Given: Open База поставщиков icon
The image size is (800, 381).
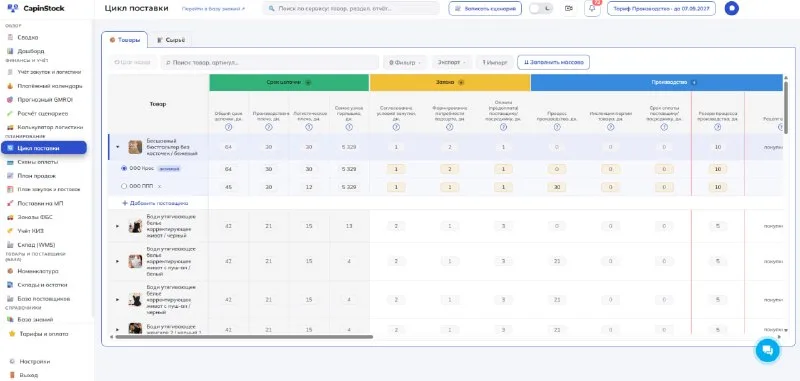Looking at the screenshot, I should pyautogui.click(x=10, y=299).
